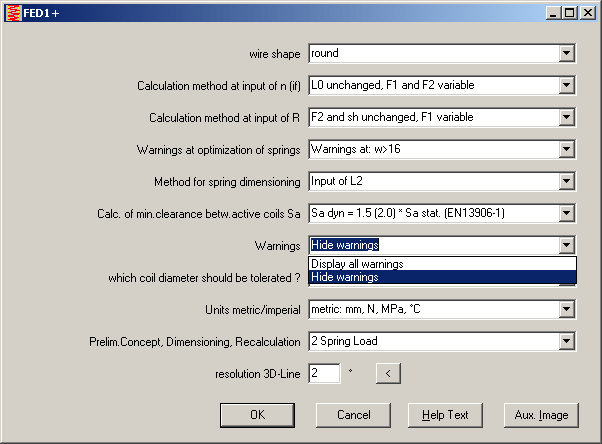This screenshot has width=602, height=444.
Task: Expand Calculation method at input of R dropdown
Action: click(566, 117)
